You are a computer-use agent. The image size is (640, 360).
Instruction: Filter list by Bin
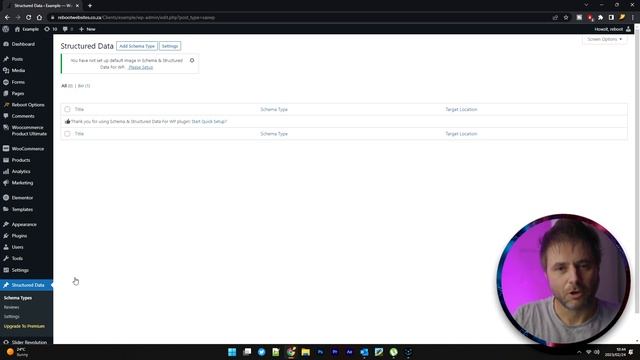click(84, 86)
